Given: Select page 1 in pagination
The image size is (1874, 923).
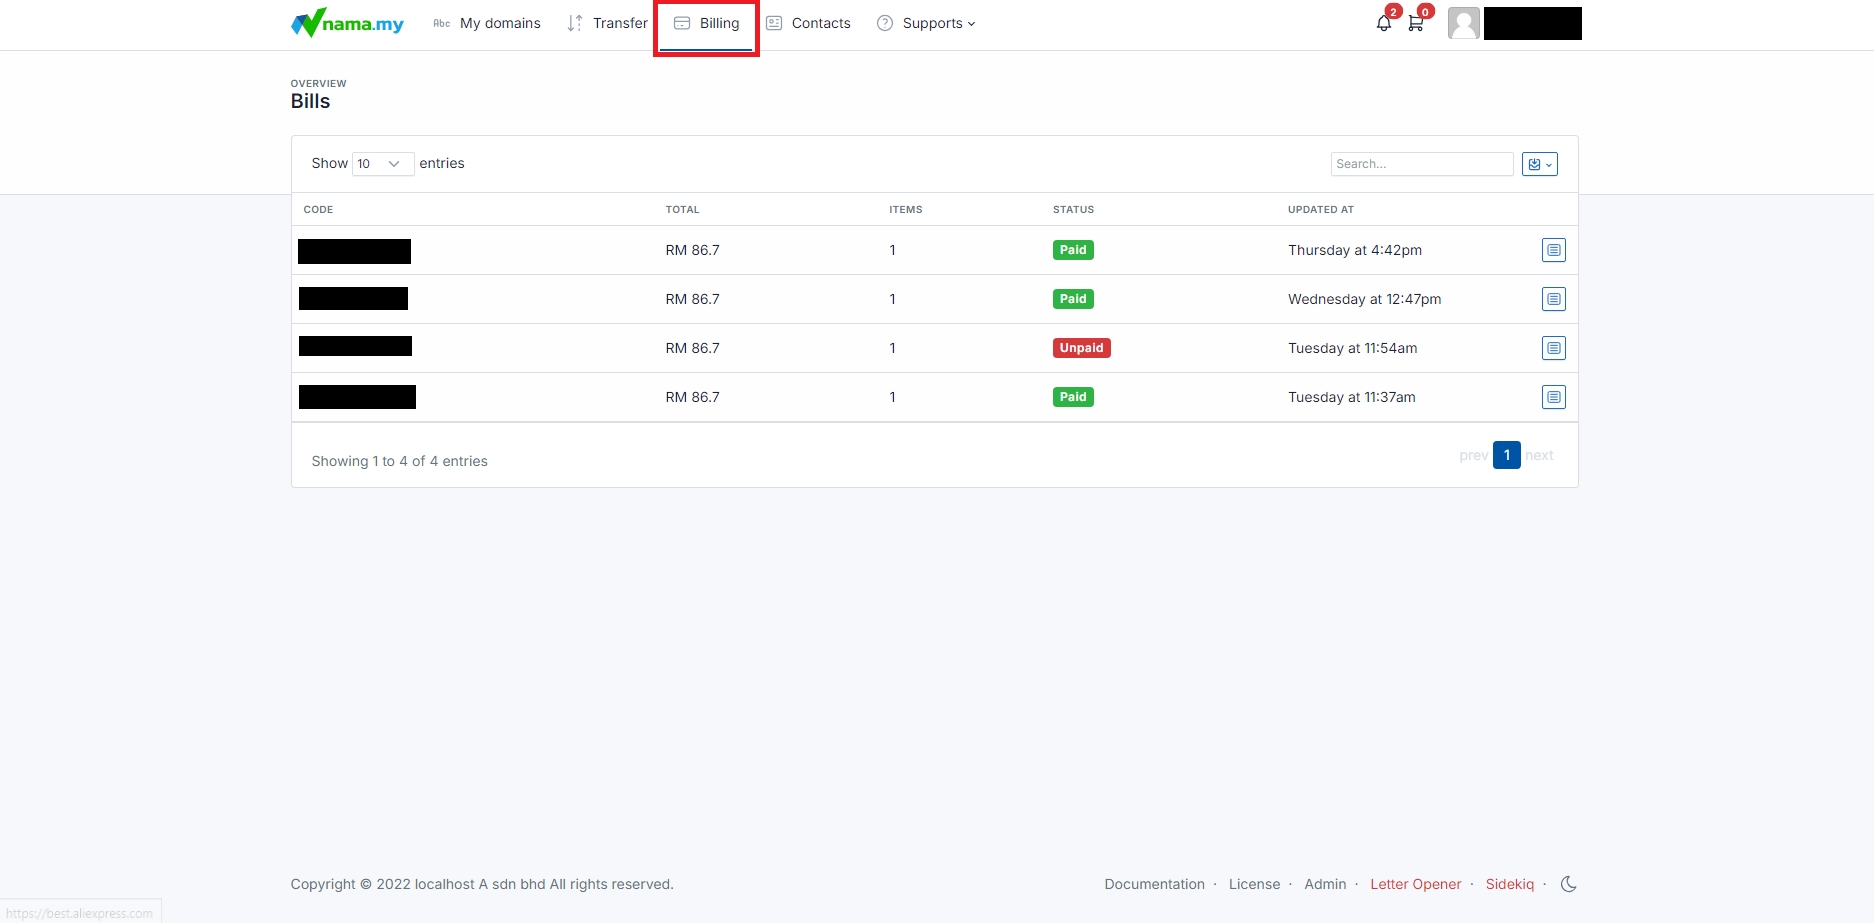Looking at the screenshot, I should coord(1506,455).
